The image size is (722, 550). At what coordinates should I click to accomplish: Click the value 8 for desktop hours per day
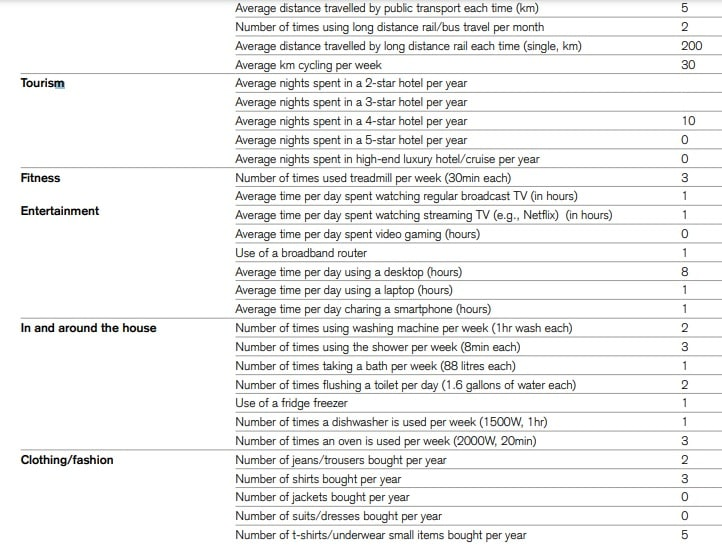(684, 272)
